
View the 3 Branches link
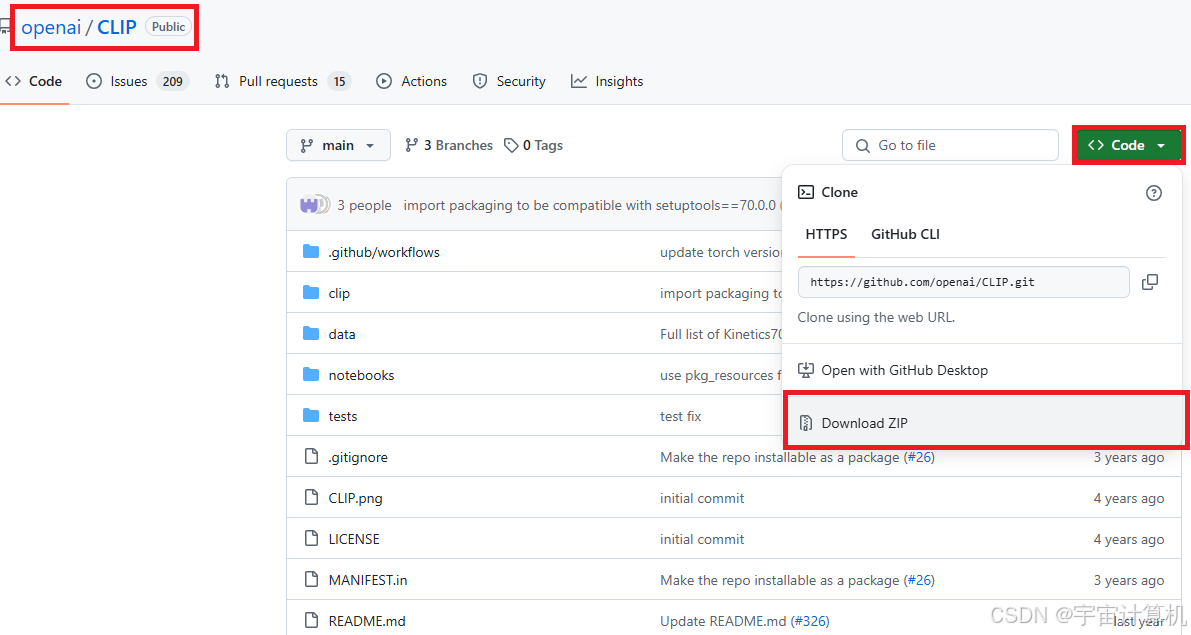[449, 145]
